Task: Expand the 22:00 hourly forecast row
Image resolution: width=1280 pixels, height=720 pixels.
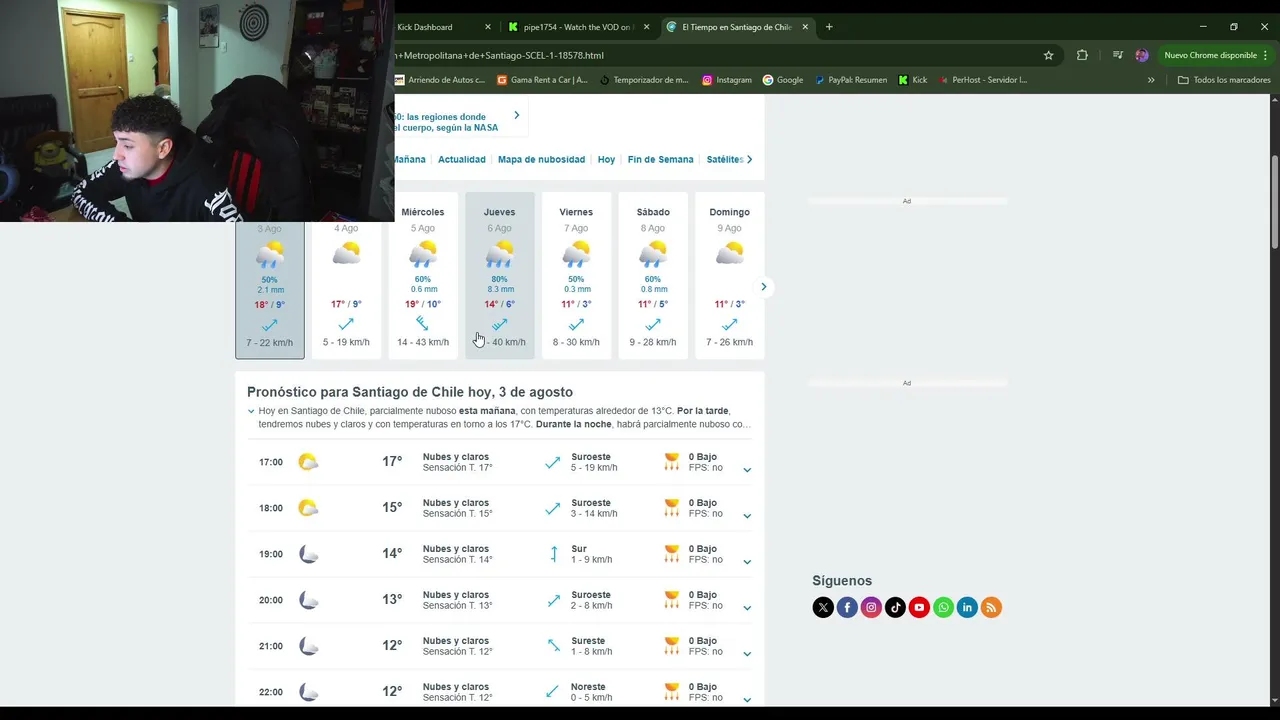Action: click(x=747, y=699)
